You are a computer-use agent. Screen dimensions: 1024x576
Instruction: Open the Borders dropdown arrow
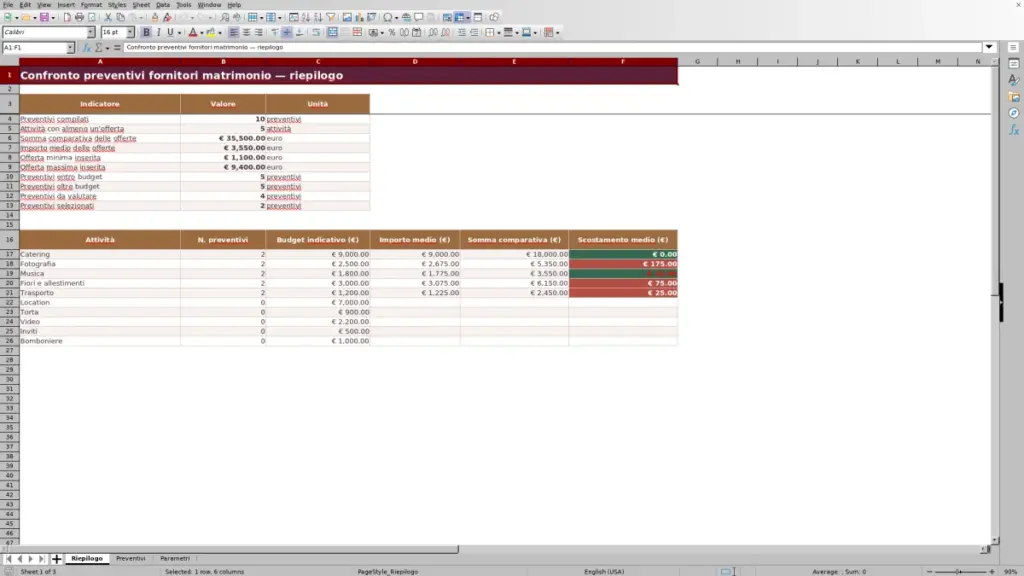[498, 33]
